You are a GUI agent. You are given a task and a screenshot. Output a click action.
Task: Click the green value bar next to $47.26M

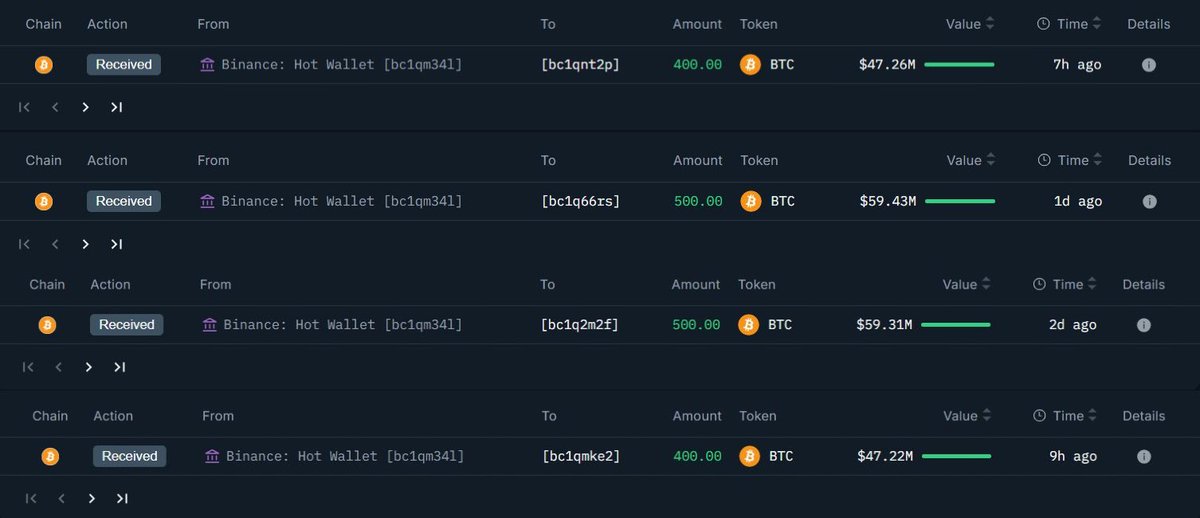click(x=959, y=65)
